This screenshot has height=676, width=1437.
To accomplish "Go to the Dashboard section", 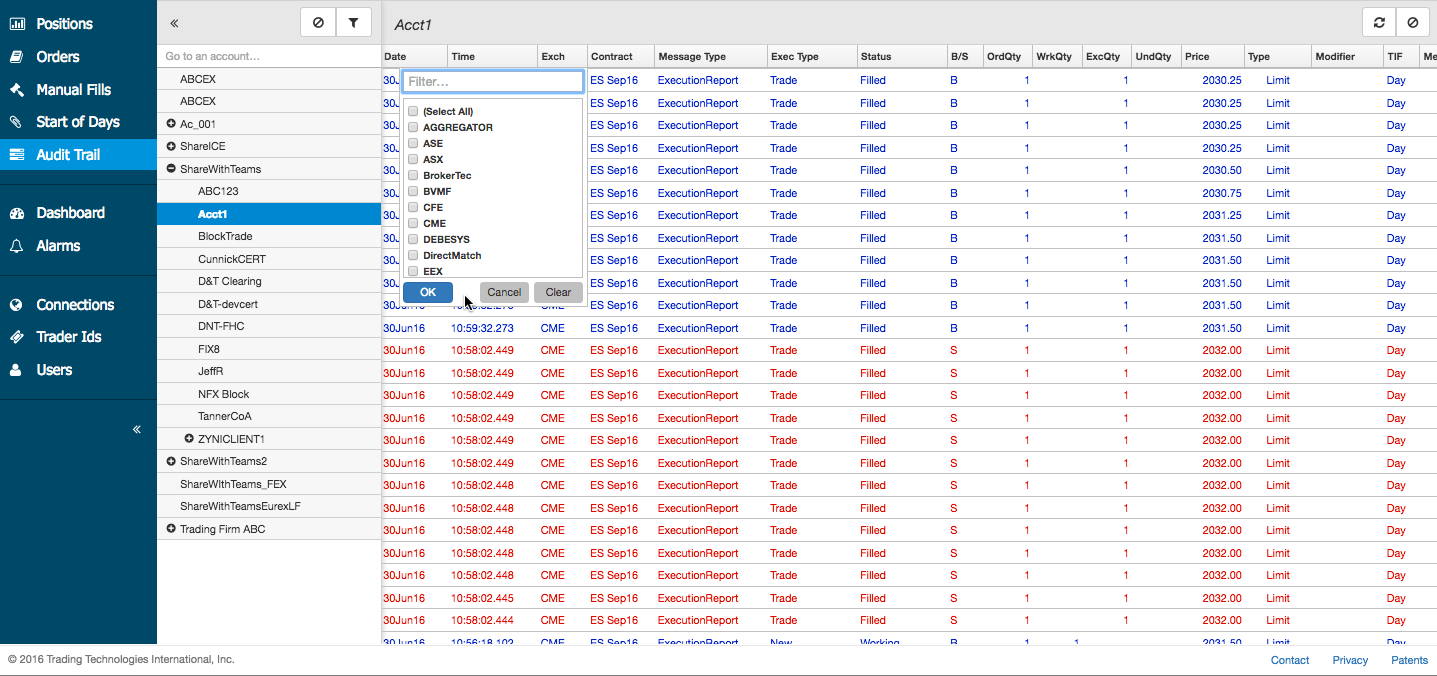I will point(70,213).
